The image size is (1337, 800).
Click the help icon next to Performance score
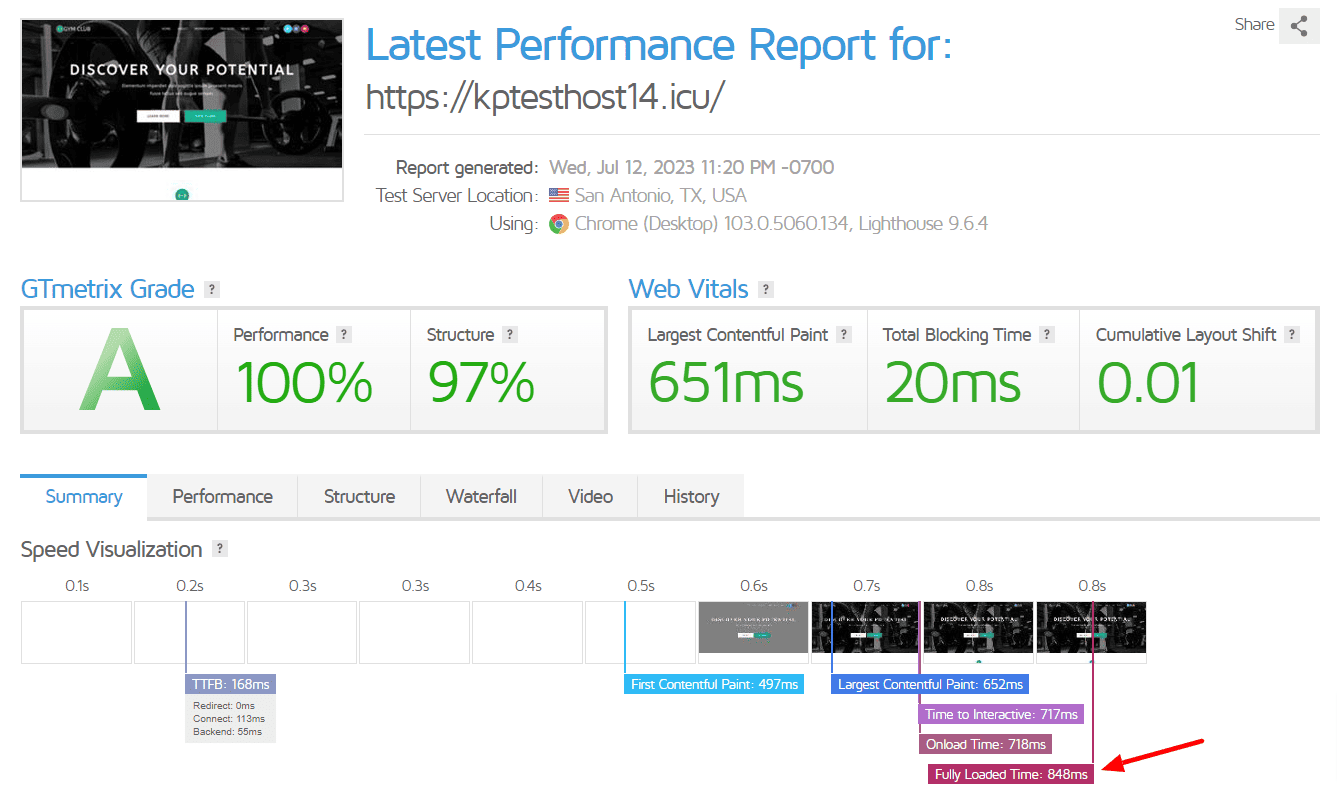344,335
